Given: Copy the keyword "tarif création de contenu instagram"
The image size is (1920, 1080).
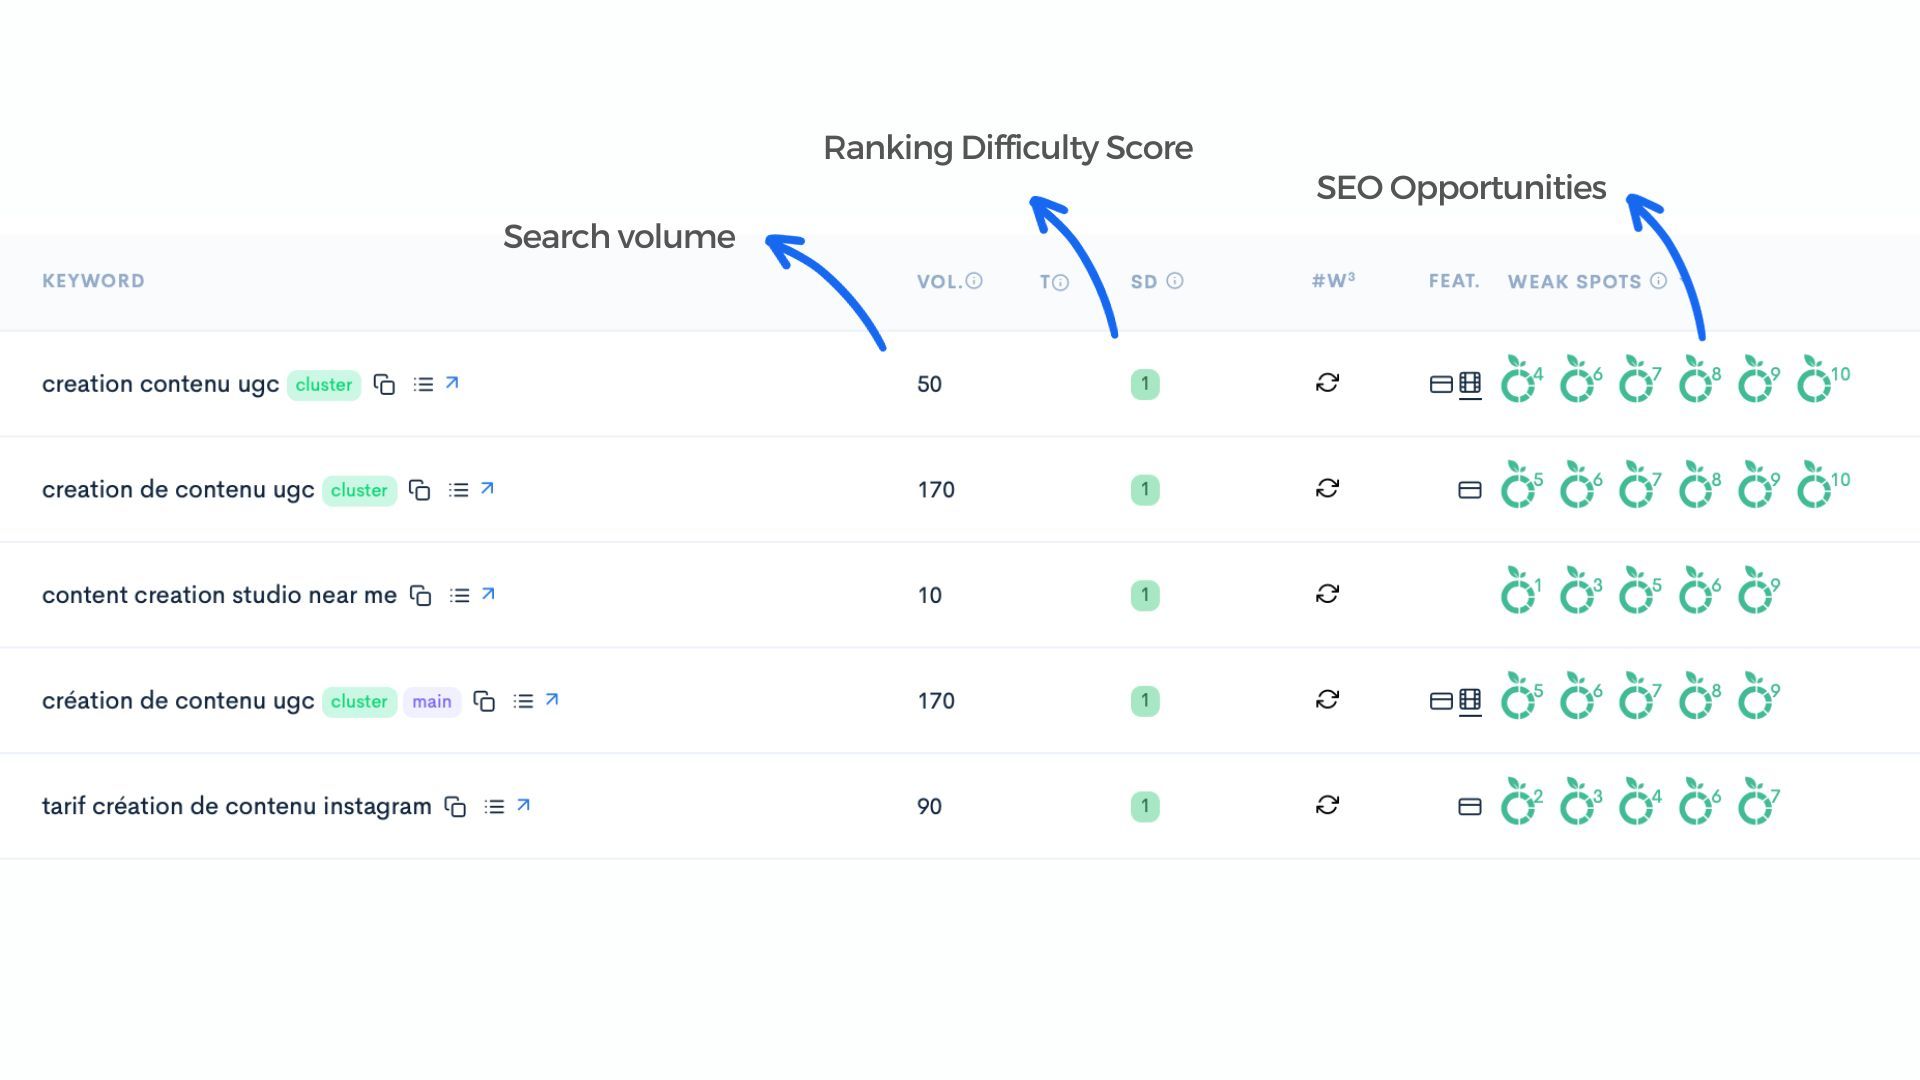Looking at the screenshot, I should point(456,805).
